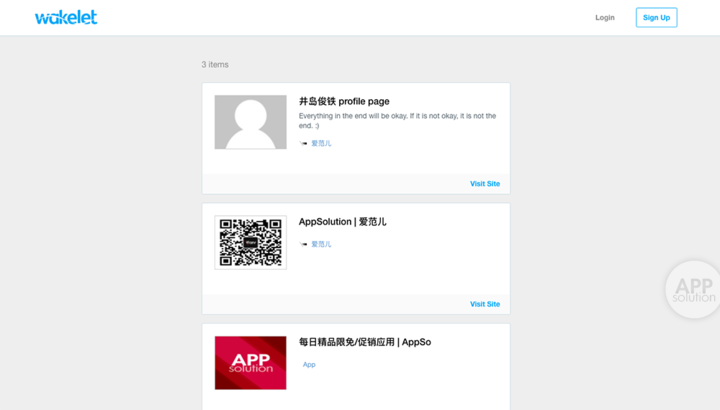Image resolution: width=720 pixels, height=410 pixels.
Task: Open the 每日精品限免/促销应用 | AppSo title
Action: point(365,342)
